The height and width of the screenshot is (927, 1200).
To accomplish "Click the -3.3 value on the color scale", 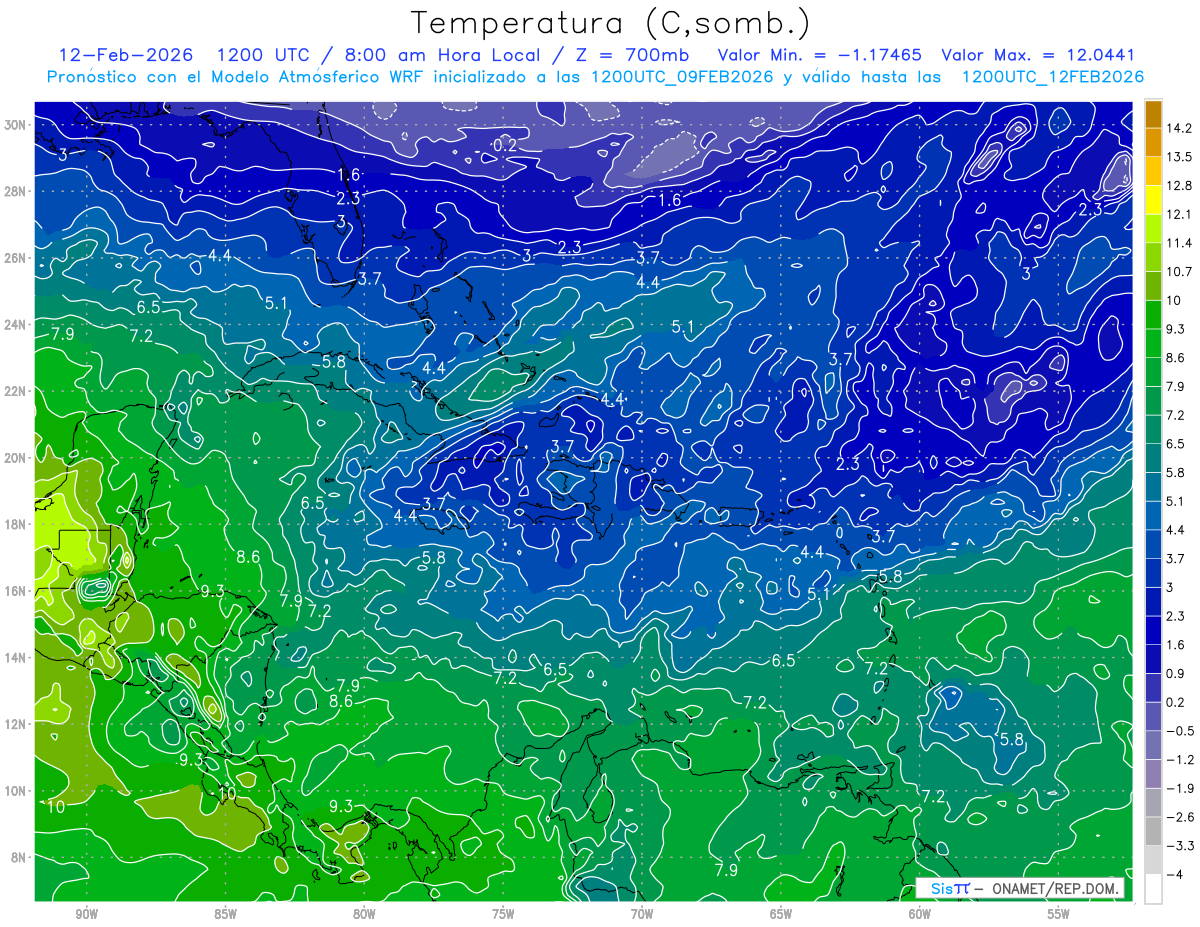I will (x=1181, y=846).
